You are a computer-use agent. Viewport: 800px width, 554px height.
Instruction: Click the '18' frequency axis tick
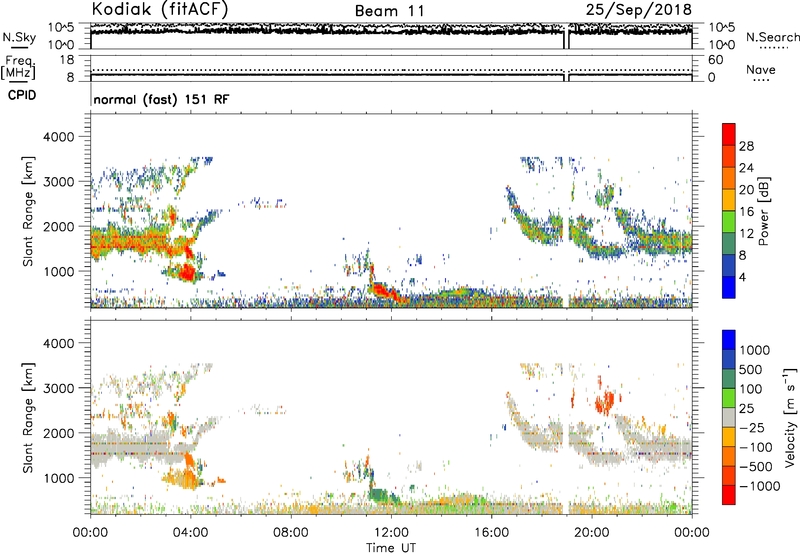(67, 60)
